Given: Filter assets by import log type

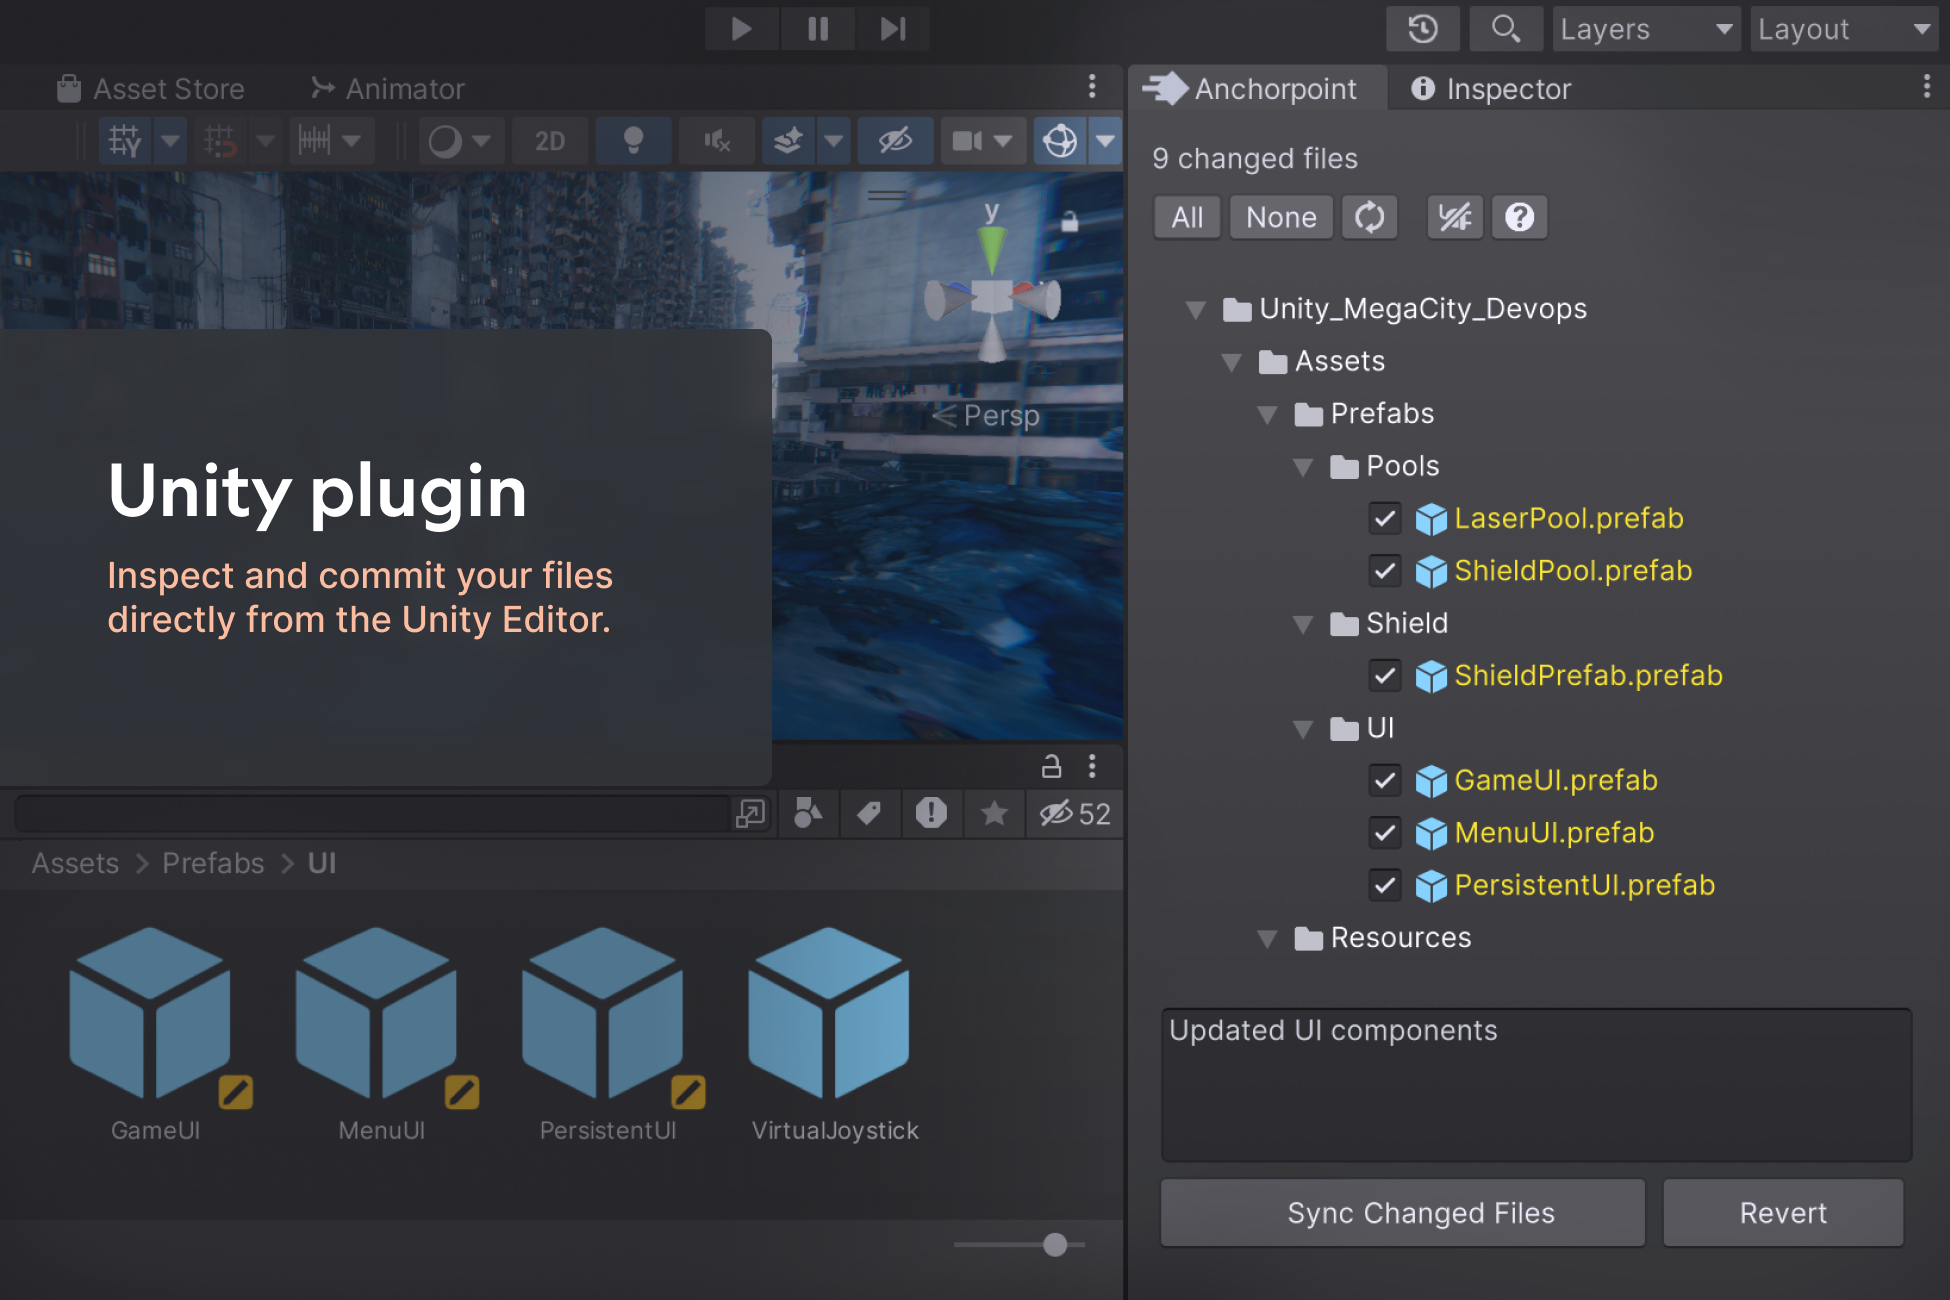Looking at the screenshot, I should [x=931, y=814].
